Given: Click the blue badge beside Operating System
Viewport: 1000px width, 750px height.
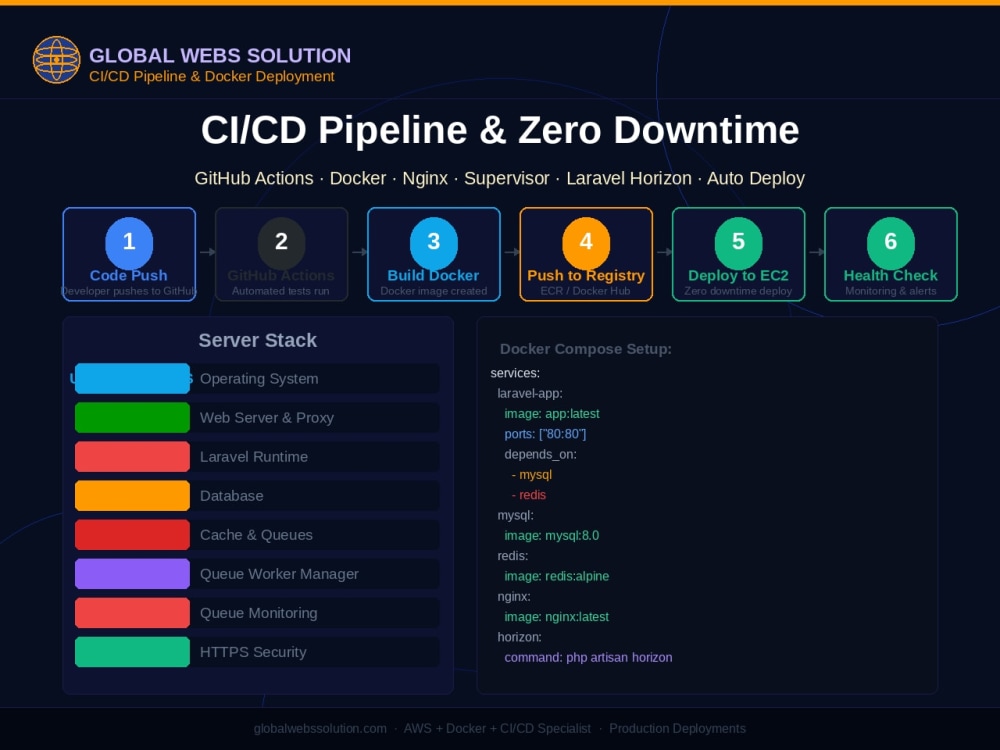Looking at the screenshot, I should (132, 379).
